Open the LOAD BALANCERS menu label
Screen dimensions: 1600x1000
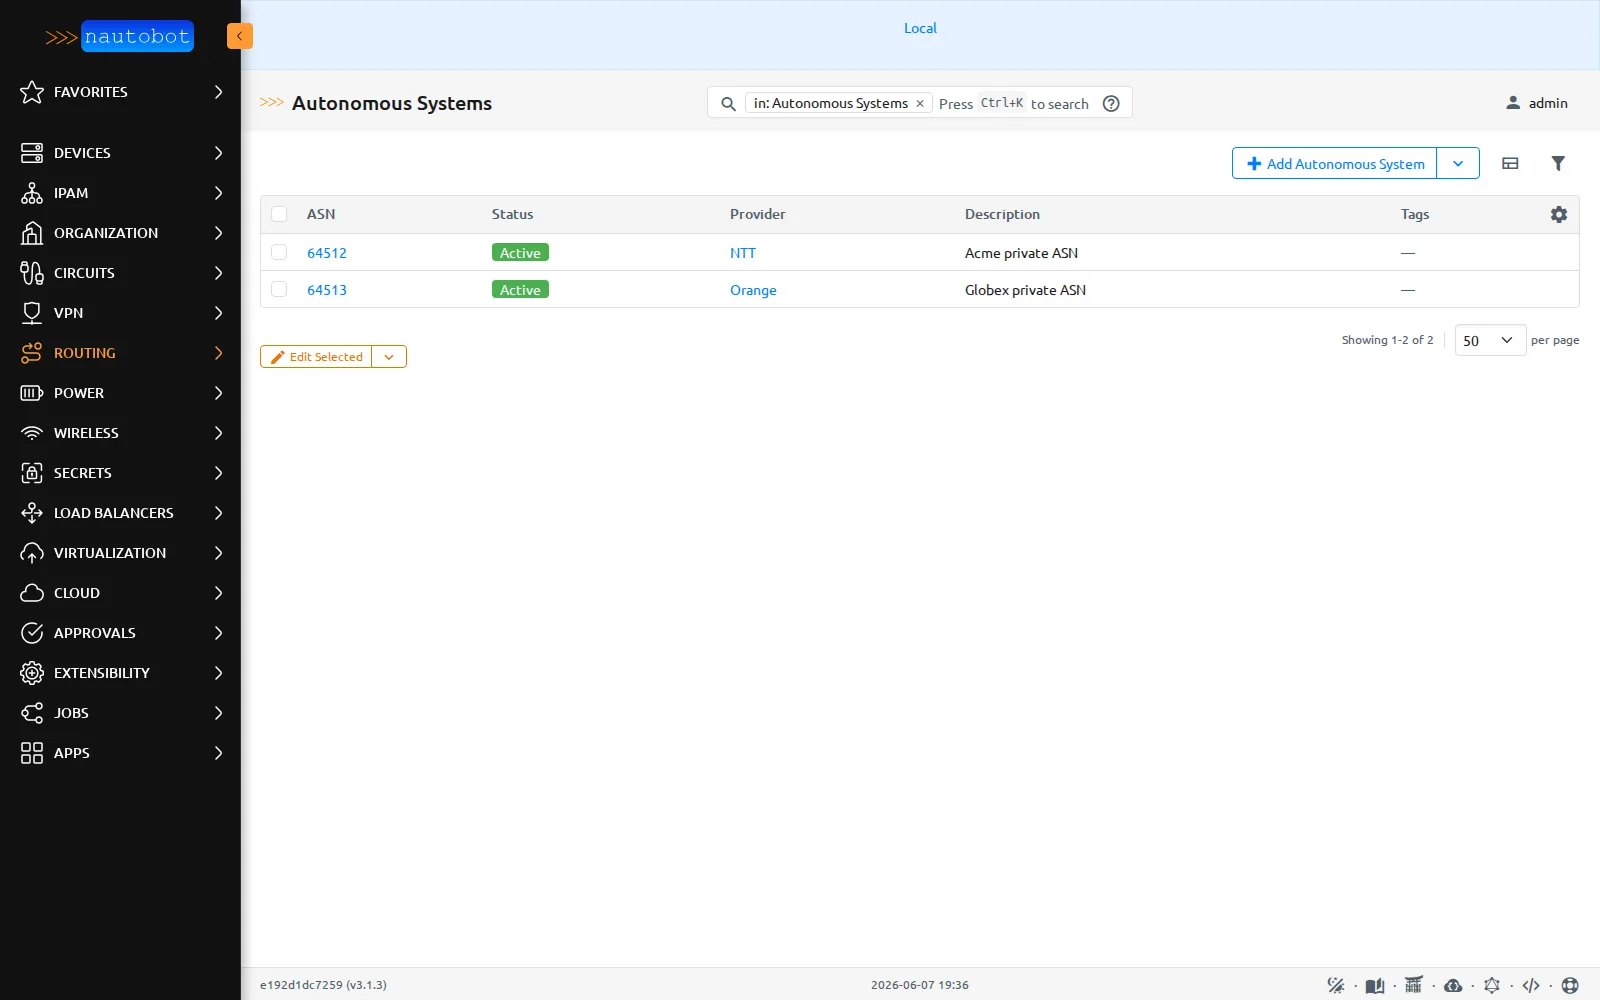pos(114,513)
